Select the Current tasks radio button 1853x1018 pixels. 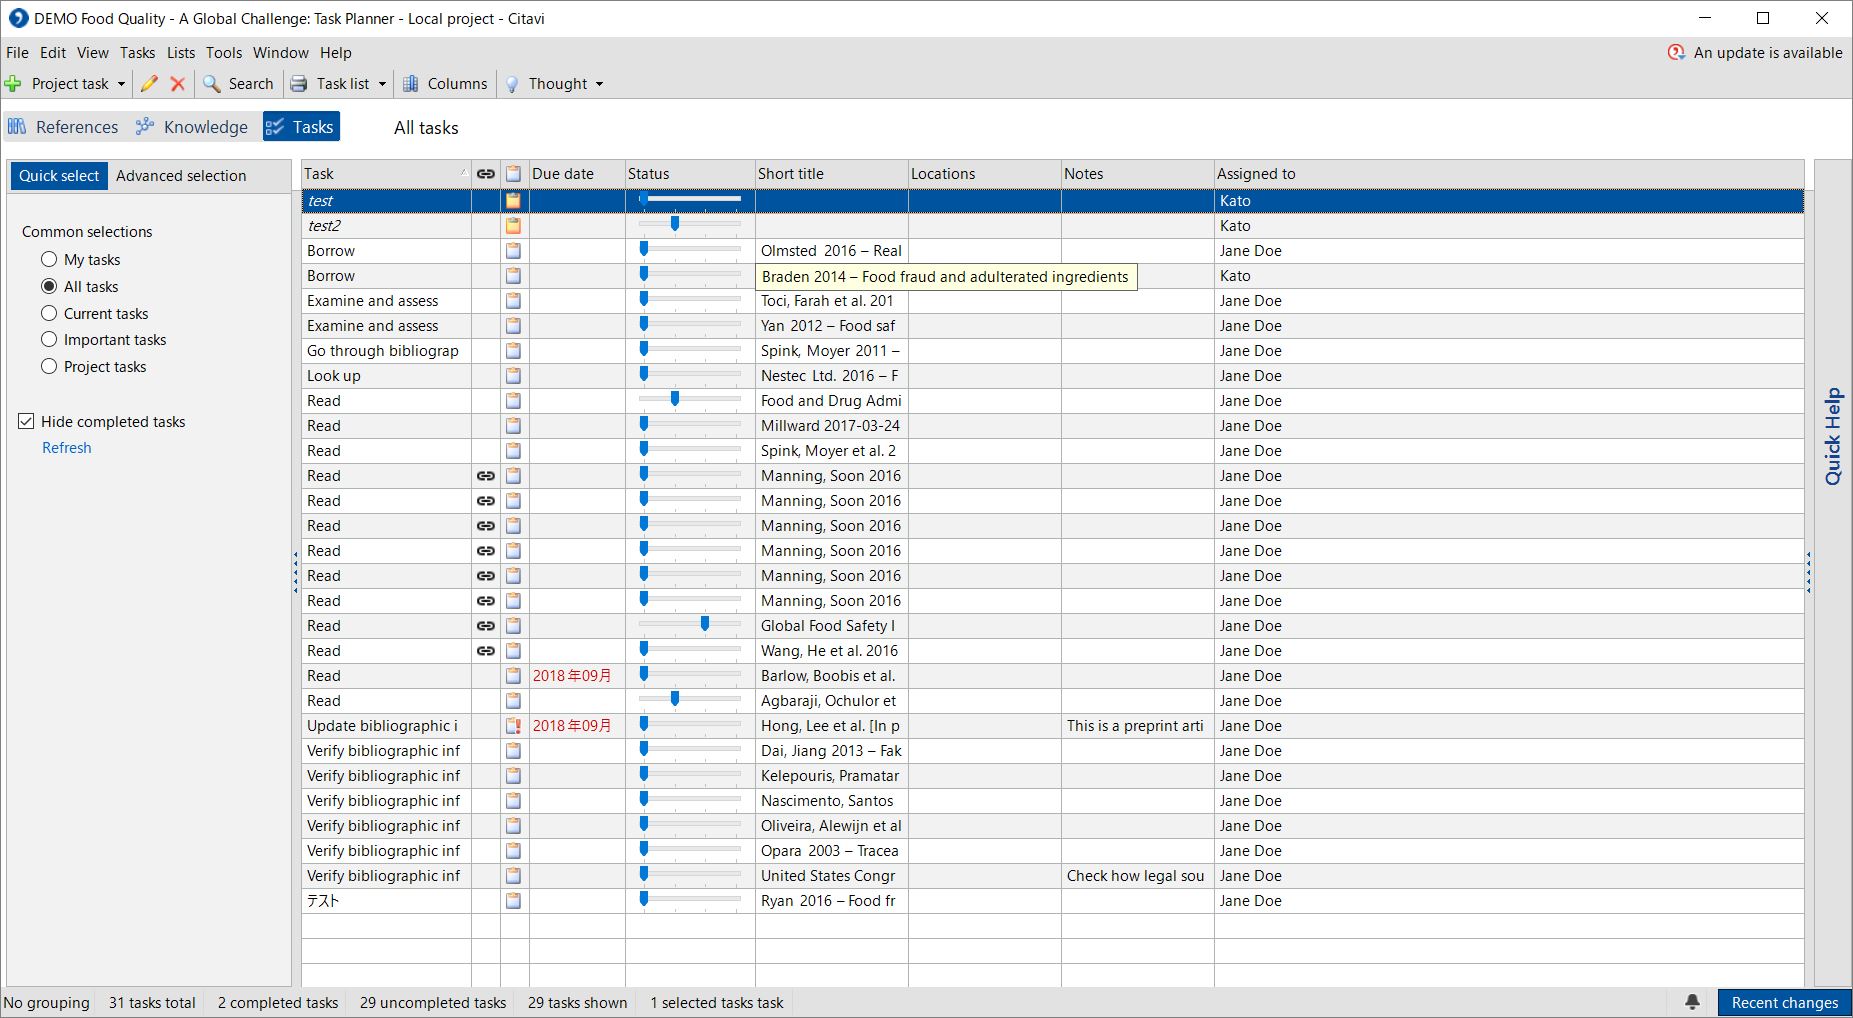tap(49, 314)
